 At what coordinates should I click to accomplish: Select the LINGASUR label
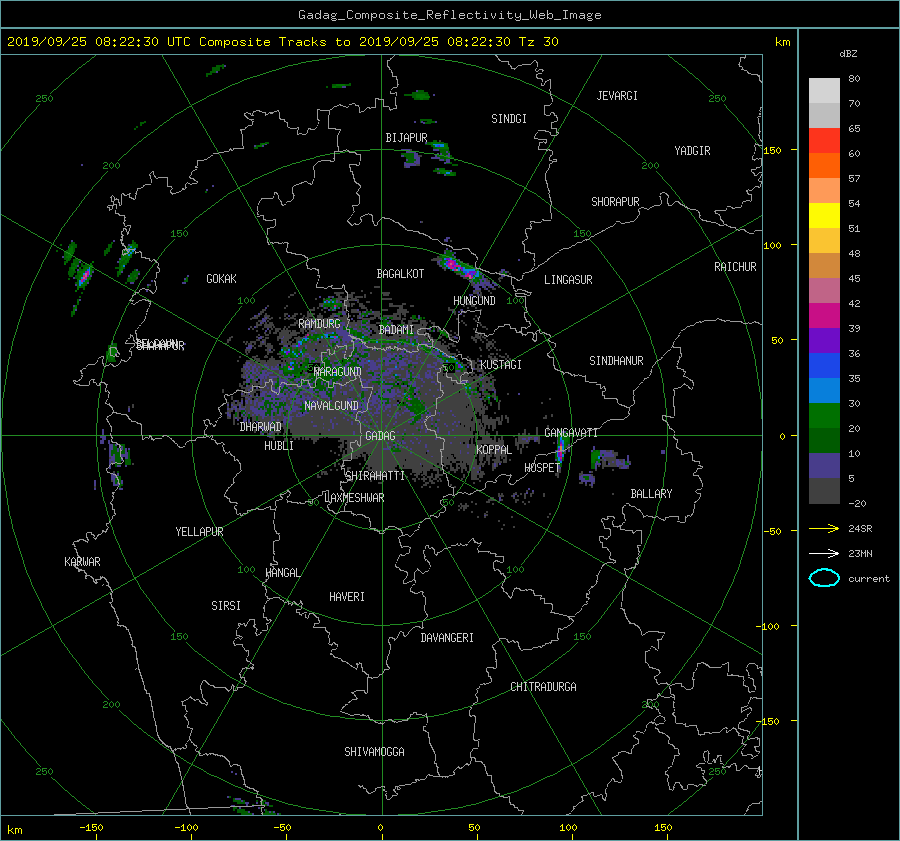(568, 280)
